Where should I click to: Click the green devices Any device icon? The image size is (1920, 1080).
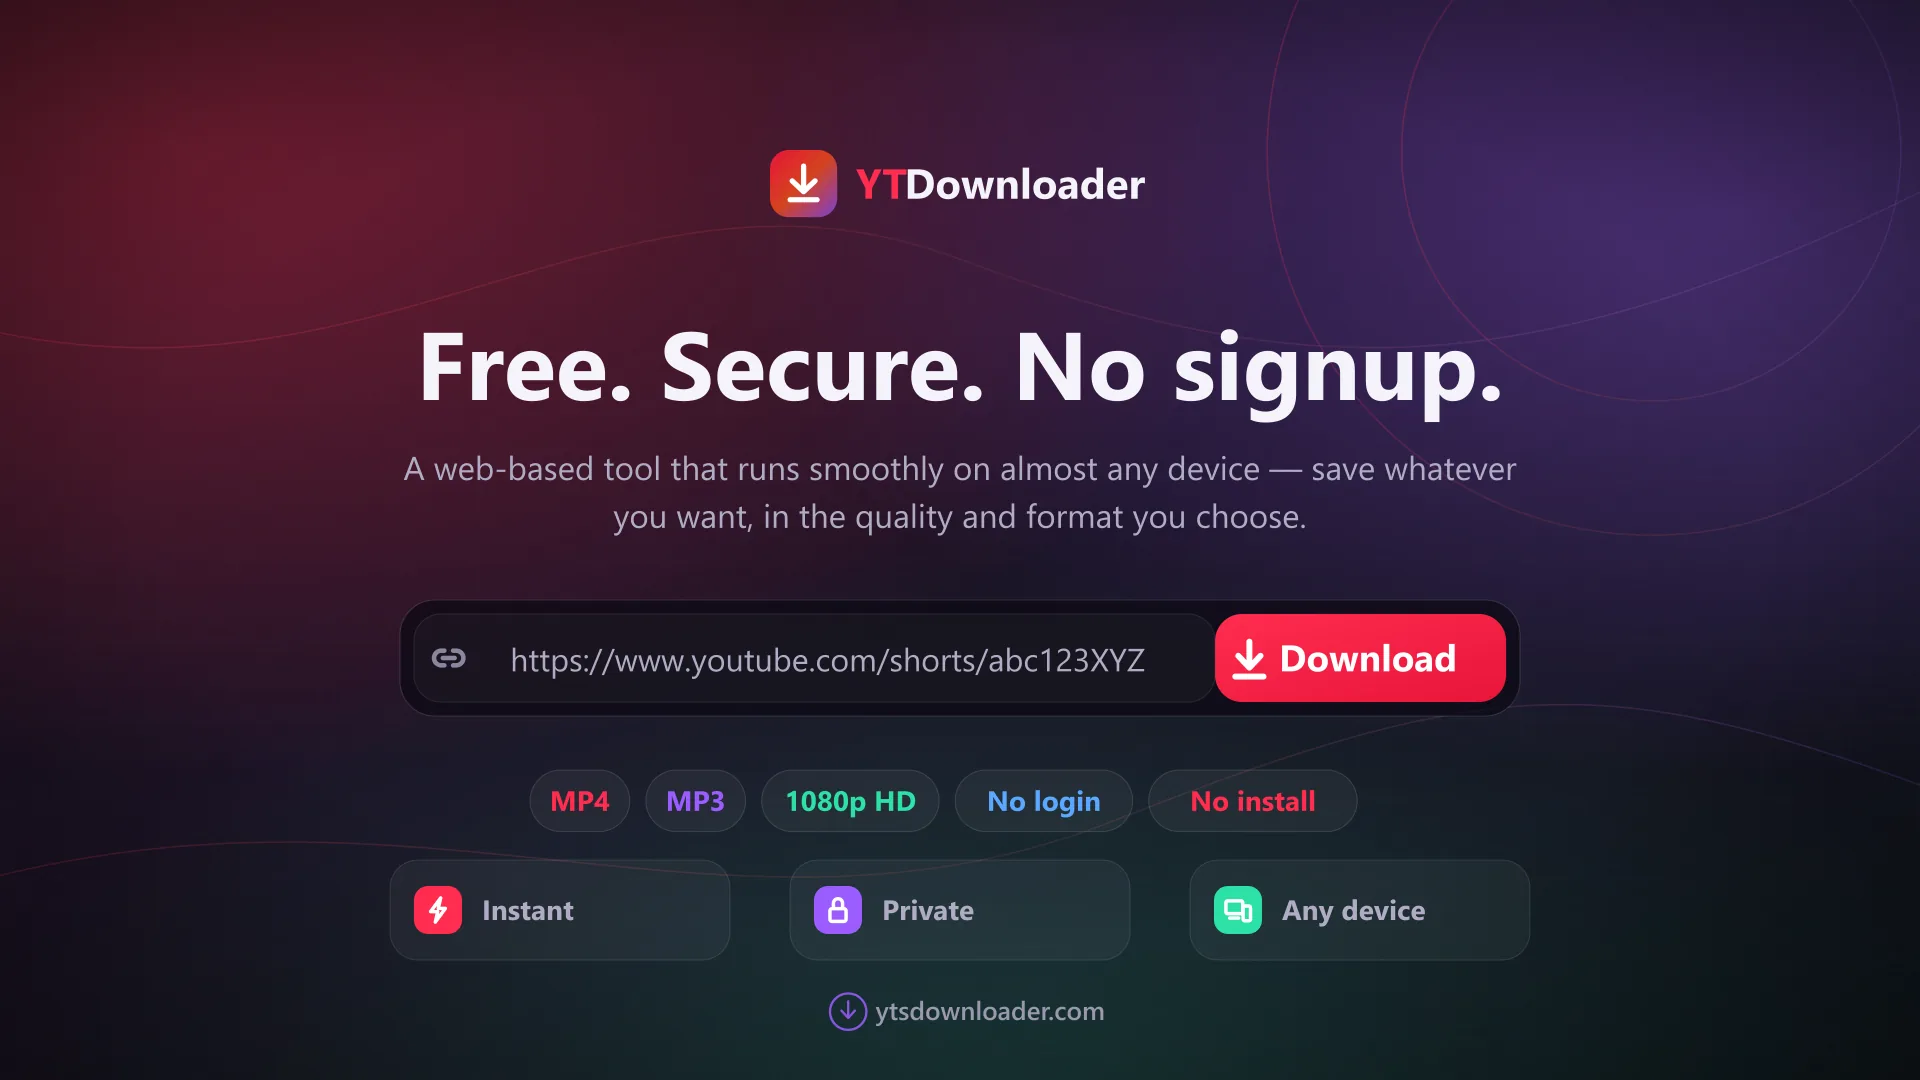click(1238, 910)
